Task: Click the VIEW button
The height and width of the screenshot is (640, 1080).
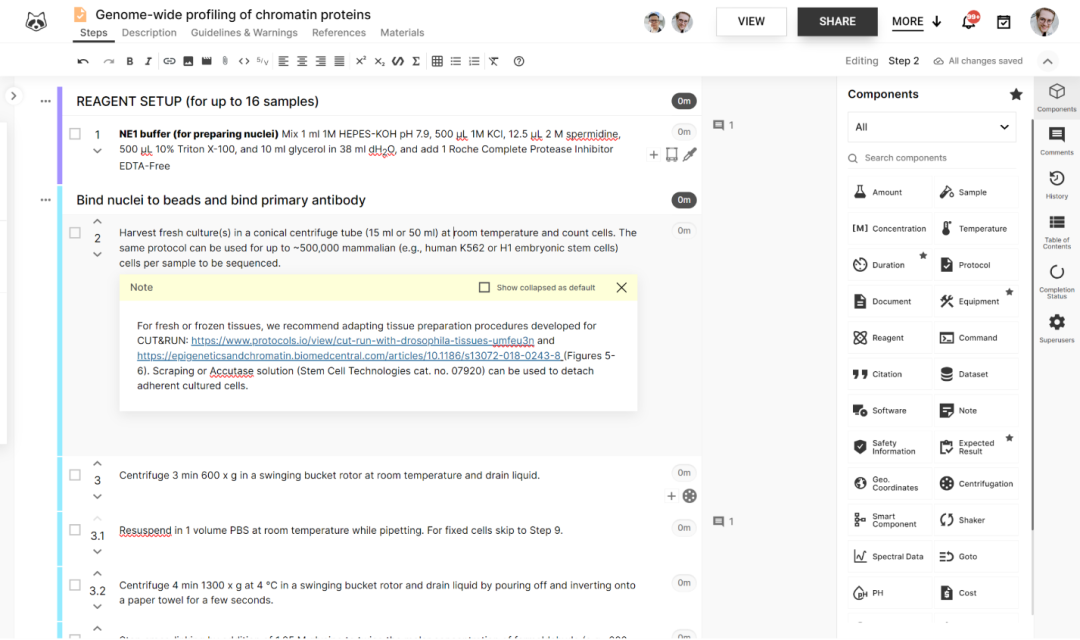Action: coord(751,21)
